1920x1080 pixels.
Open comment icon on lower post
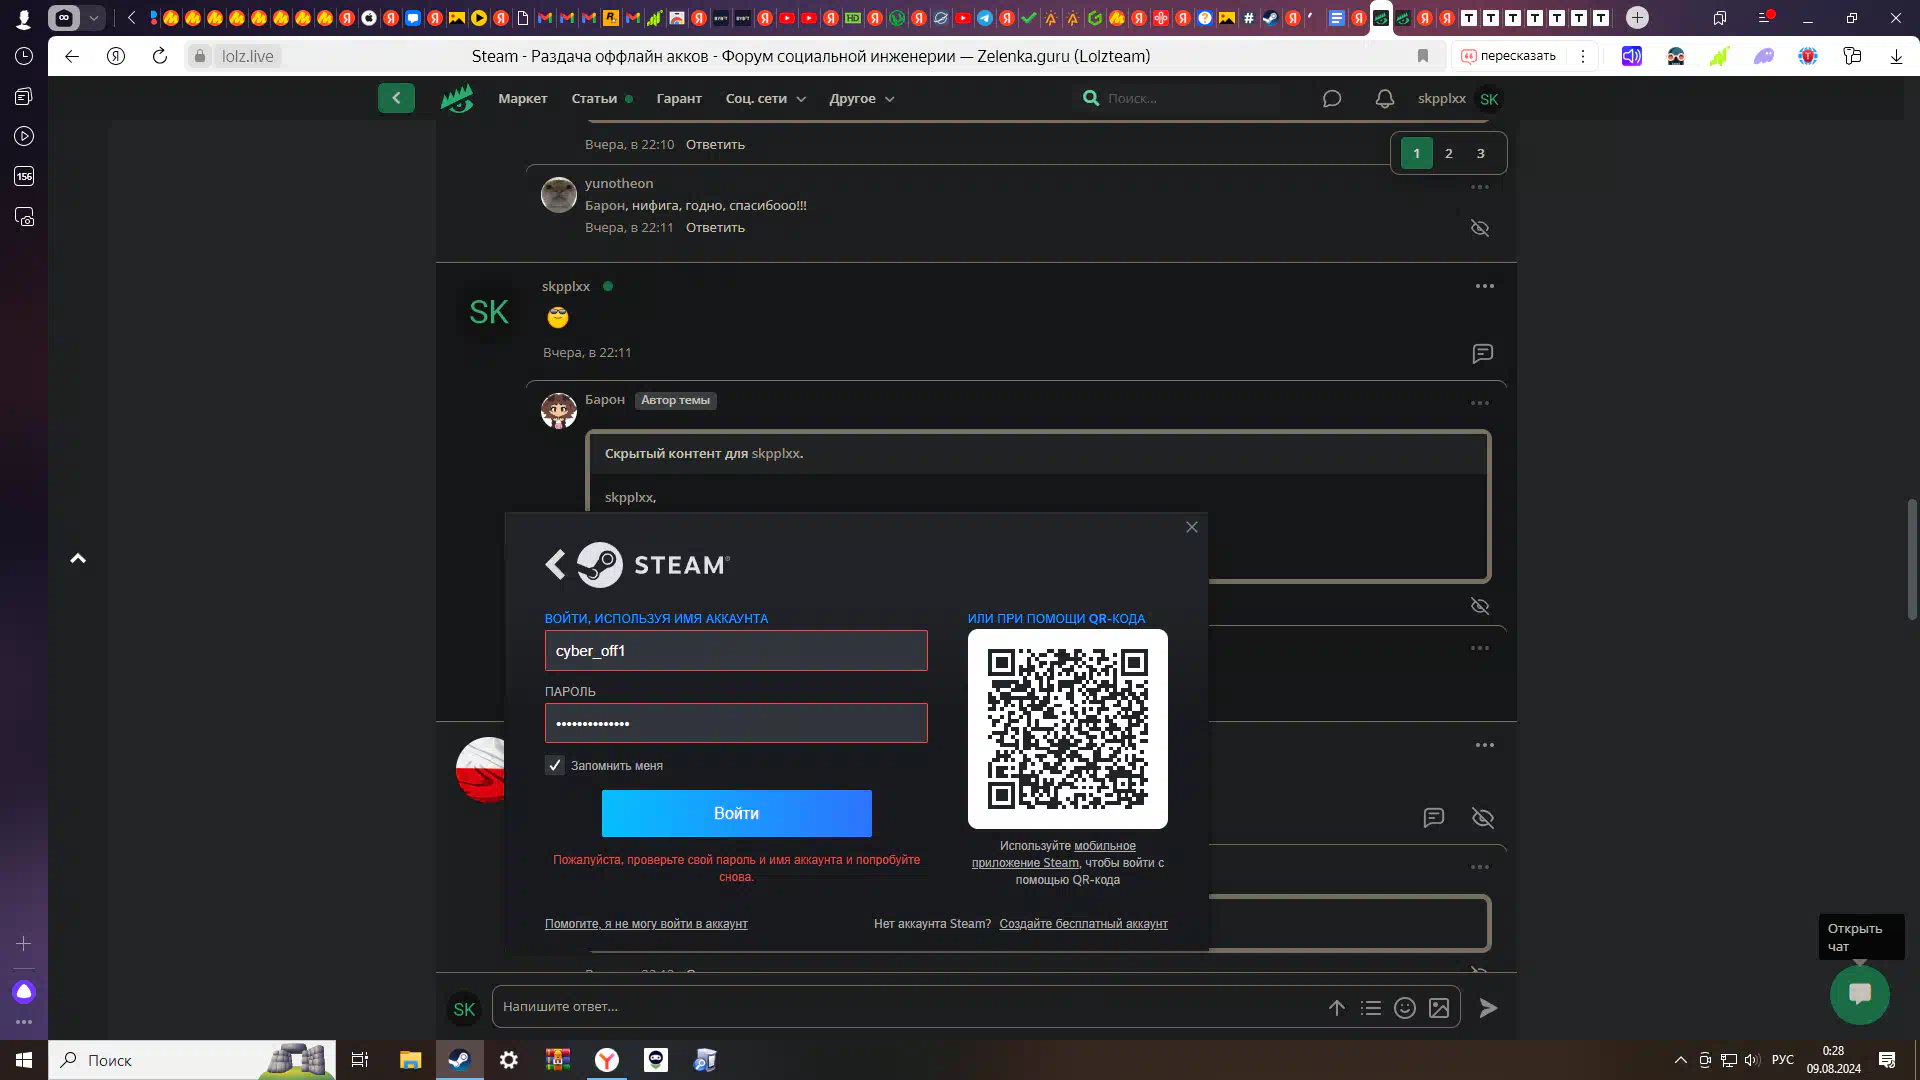point(1433,818)
